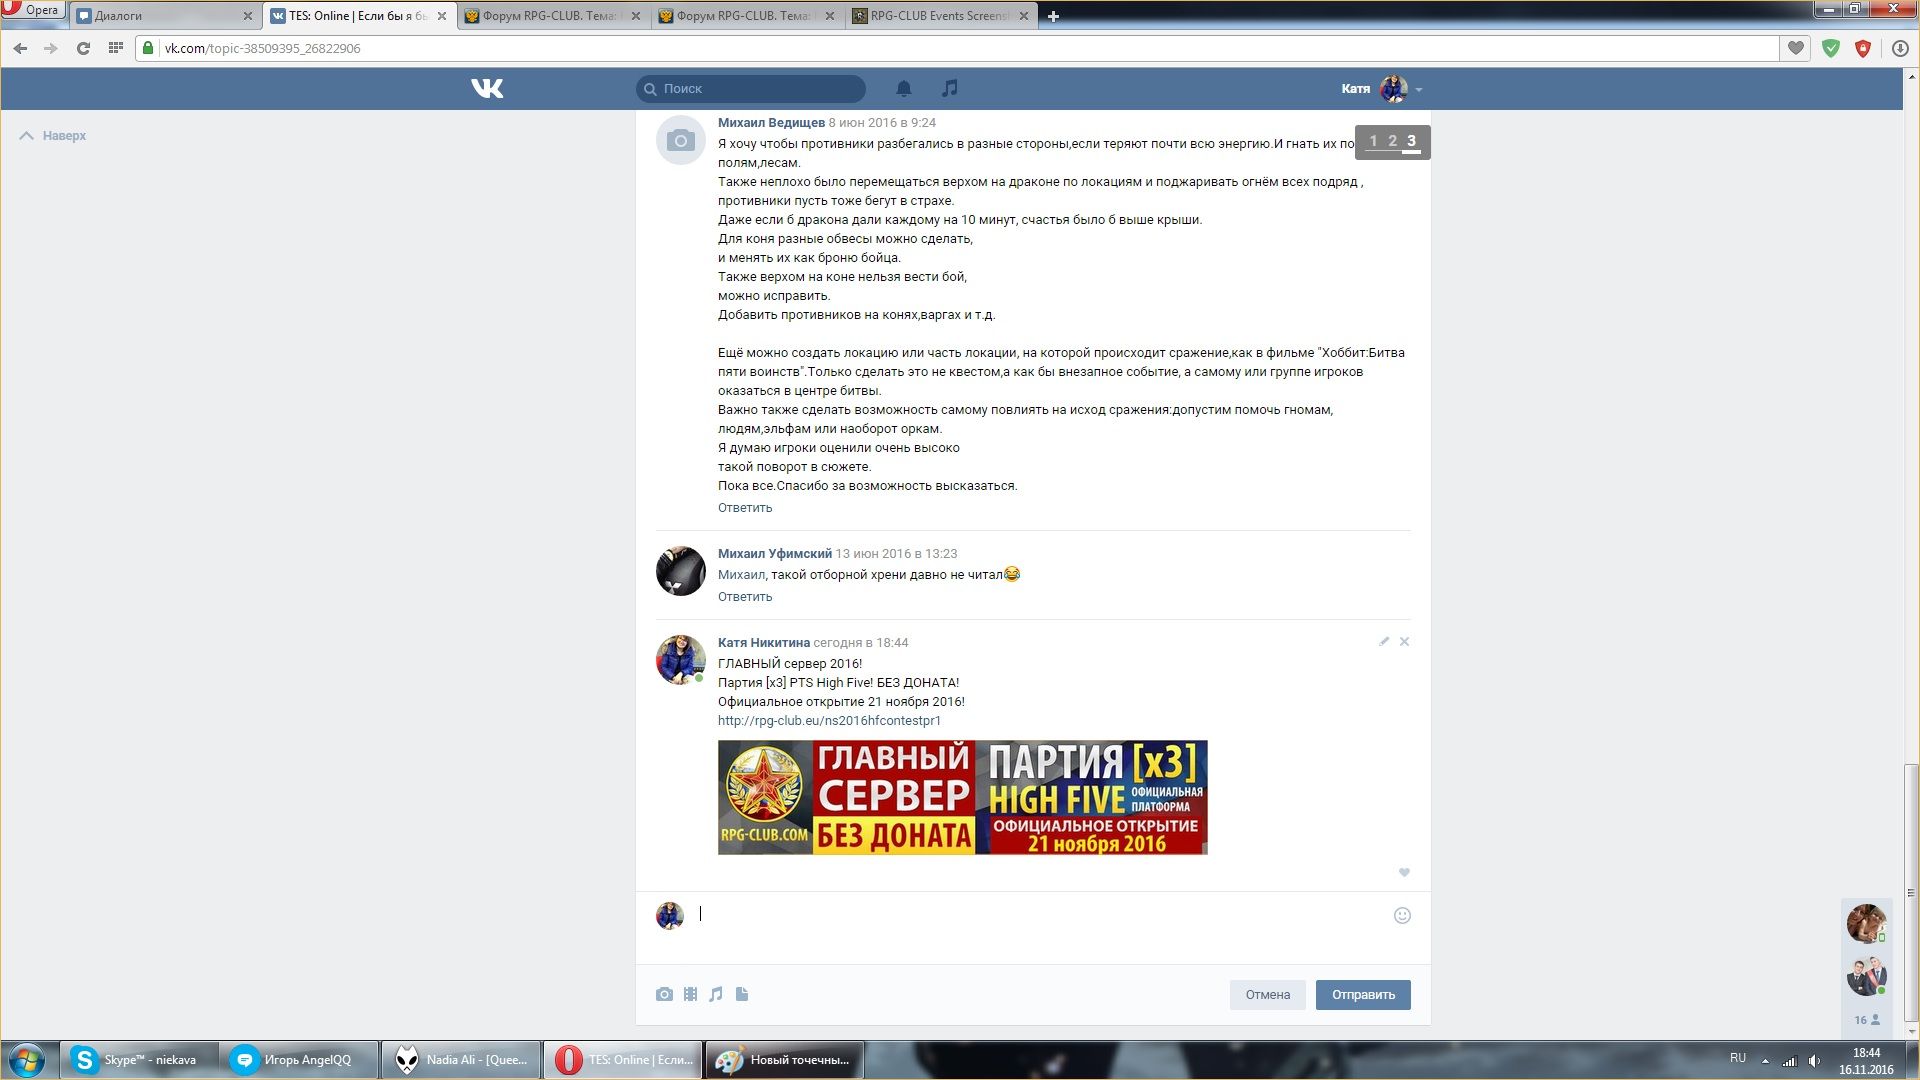Viewport: 1920px width, 1080px height.
Task: Click the Михаил mention in Уфимский's reply
Action: (x=741, y=575)
